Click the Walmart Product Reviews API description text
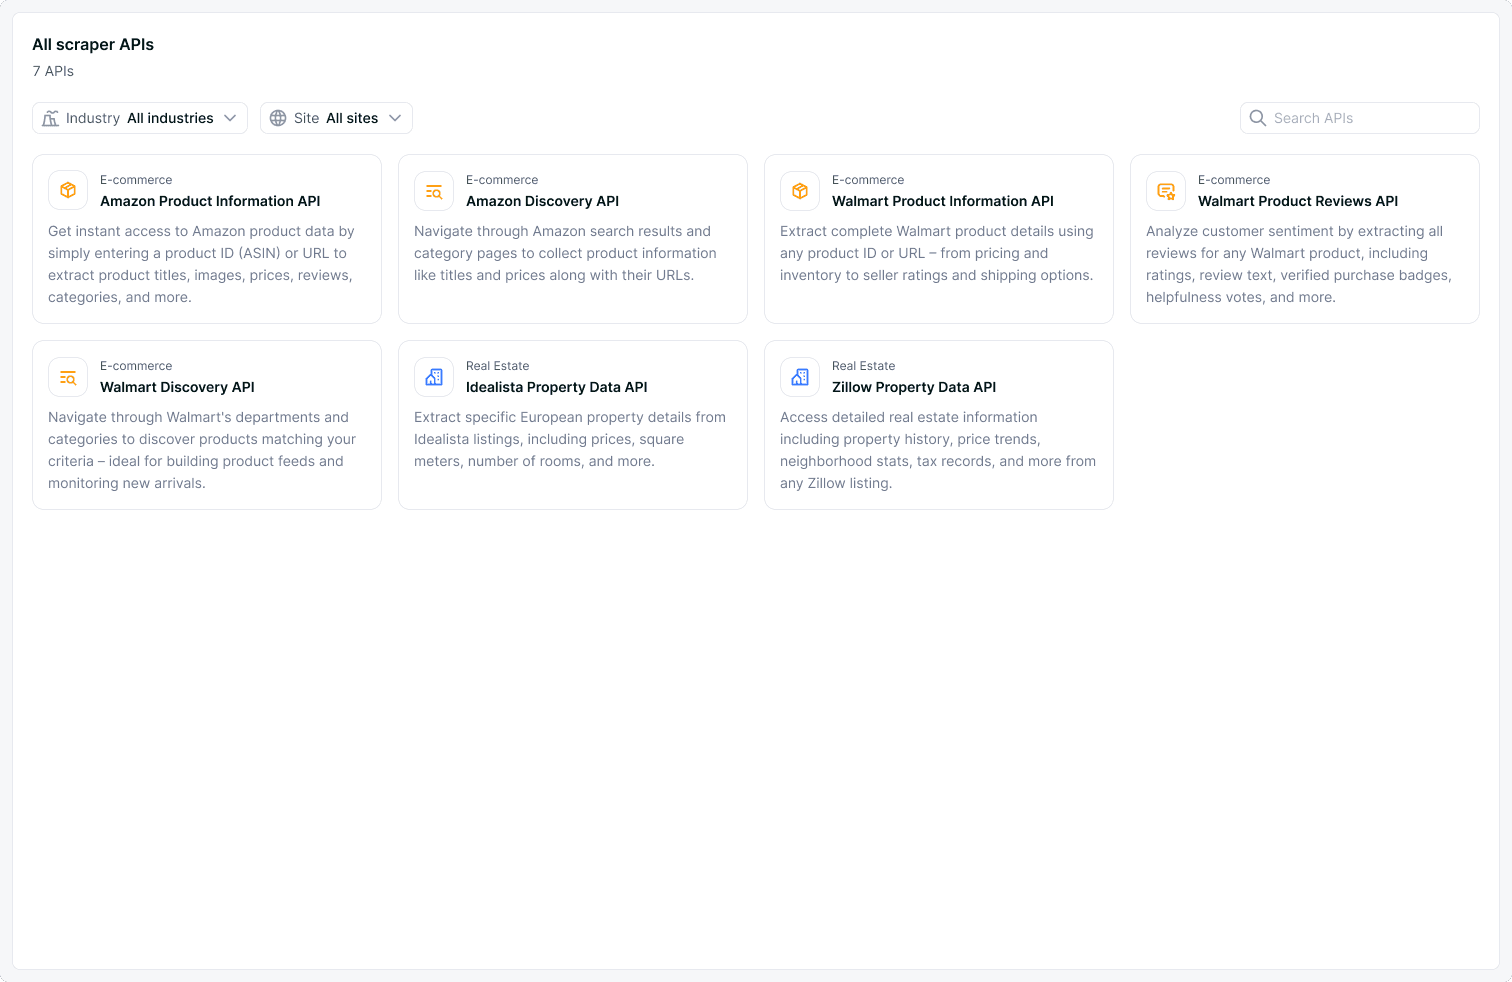The image size is (1512, 982). pyautogui.click(x=1299, y=264)
